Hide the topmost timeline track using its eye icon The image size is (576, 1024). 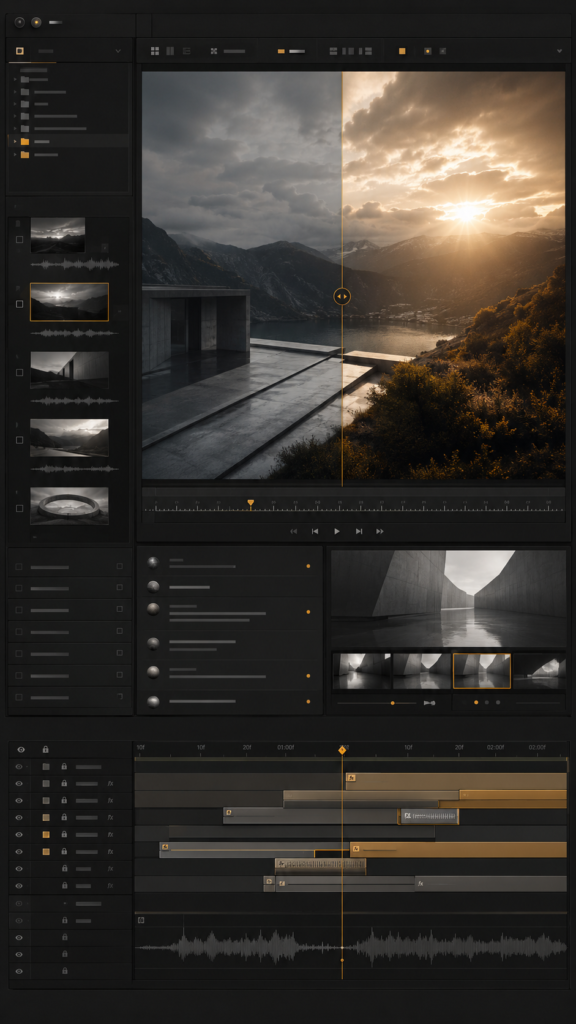coord(19,767)
